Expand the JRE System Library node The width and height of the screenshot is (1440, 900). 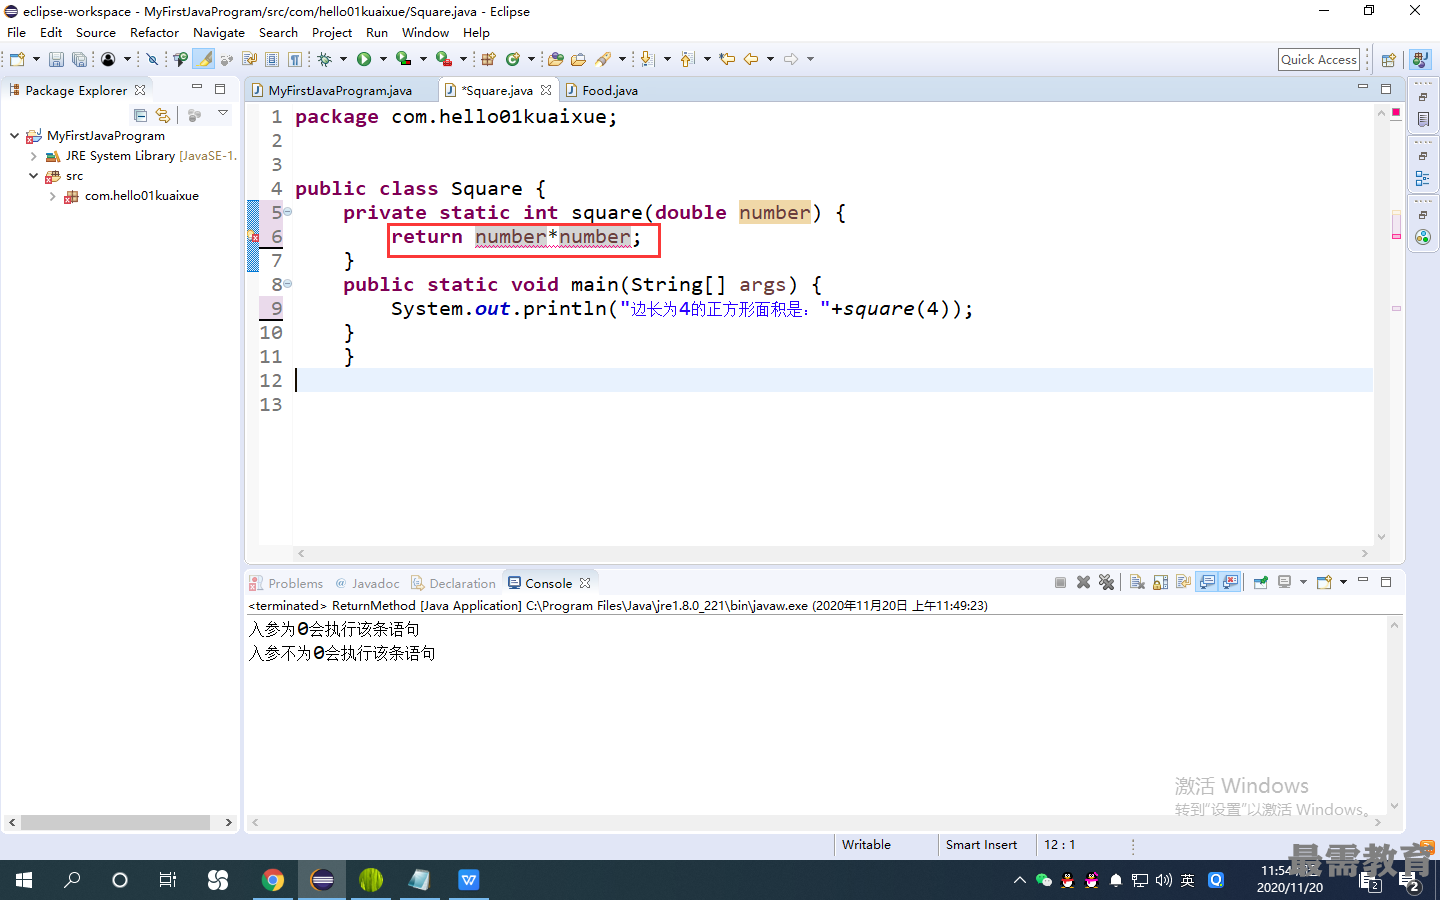tap(33, 156)
